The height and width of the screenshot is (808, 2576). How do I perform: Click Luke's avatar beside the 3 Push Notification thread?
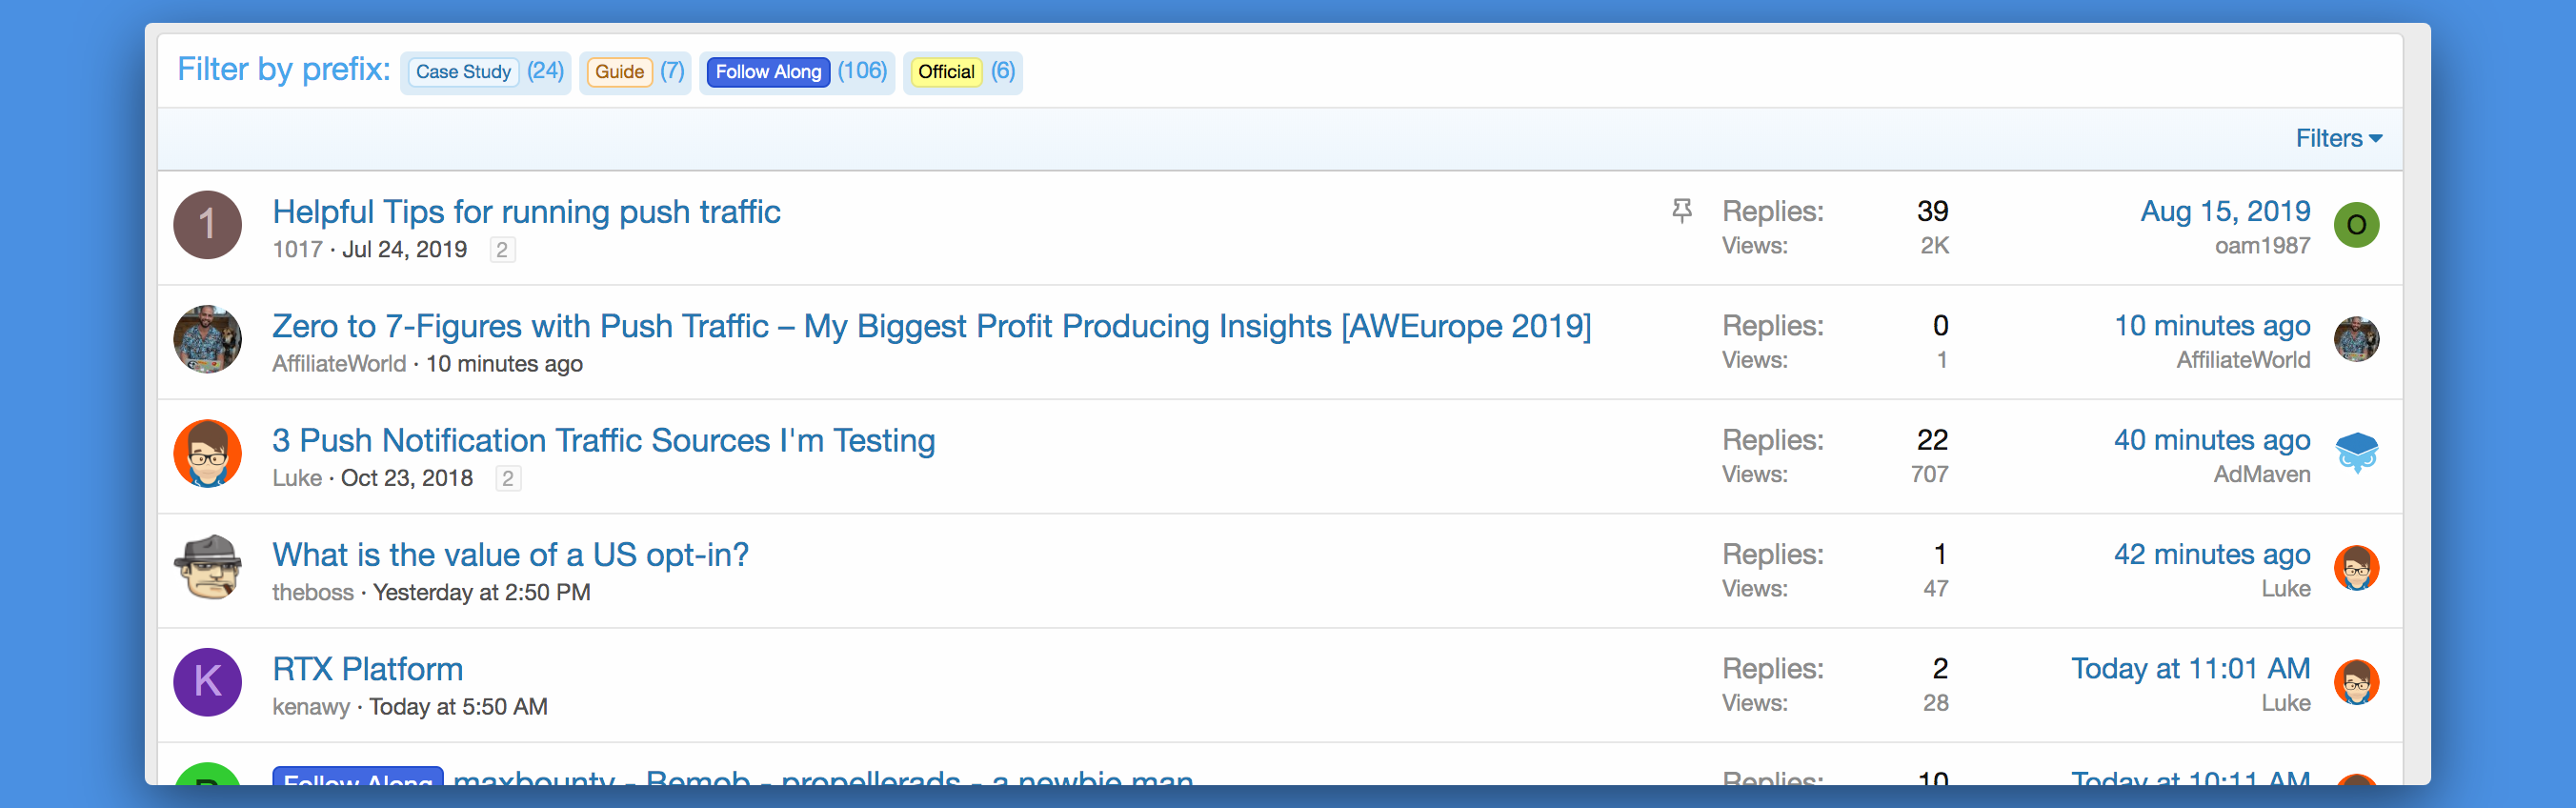207,453
